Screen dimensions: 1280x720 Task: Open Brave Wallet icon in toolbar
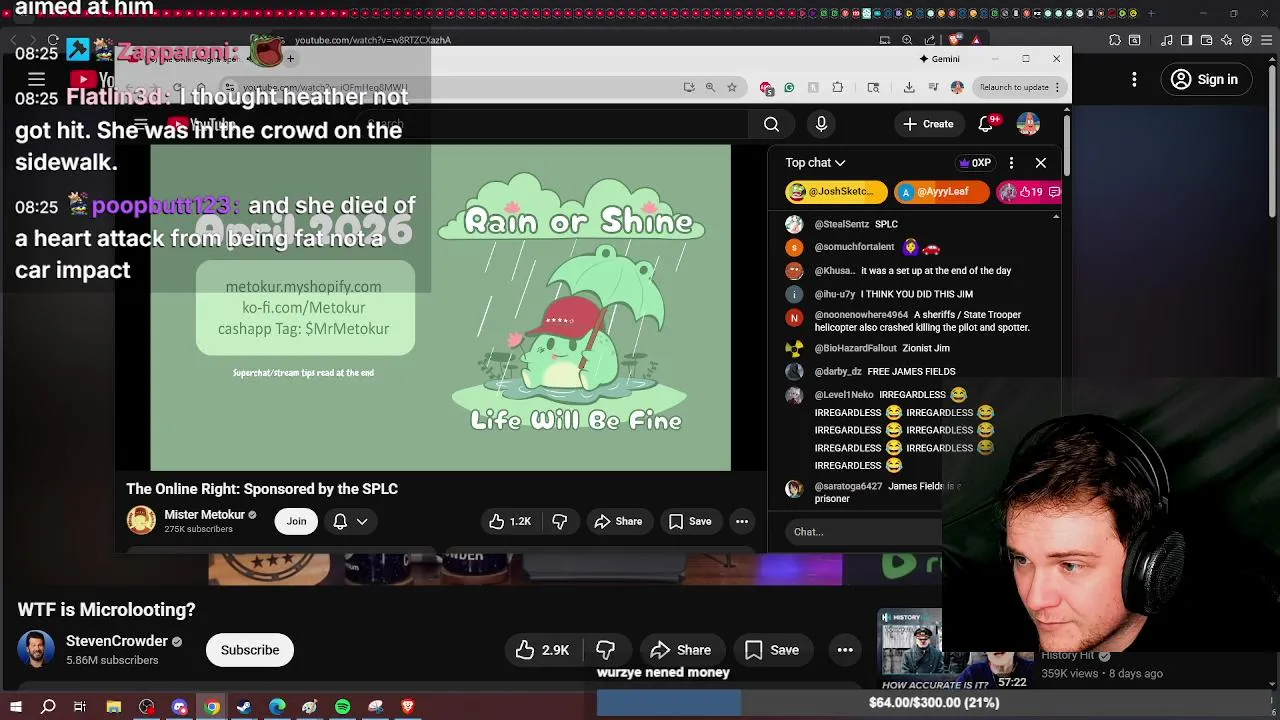pyautogui.click(x=1206, y=40)
